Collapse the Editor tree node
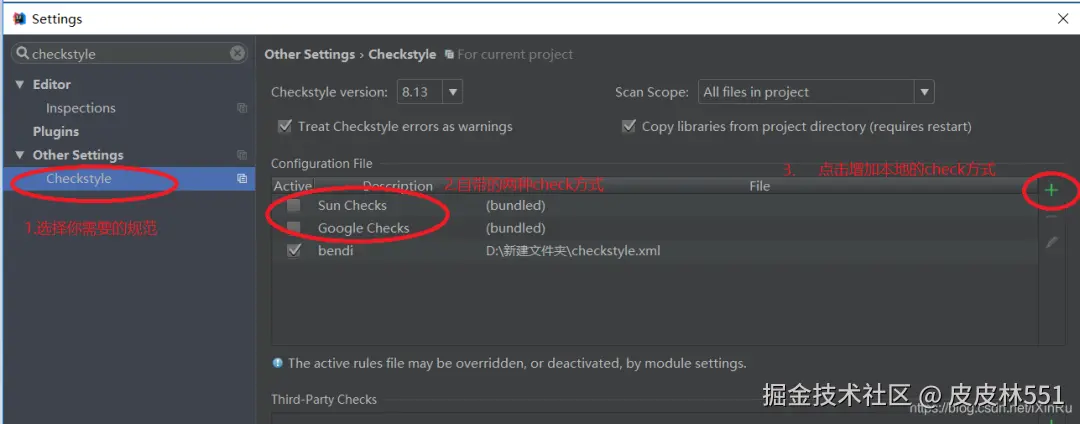1080x424 pixels. [20, 85]
